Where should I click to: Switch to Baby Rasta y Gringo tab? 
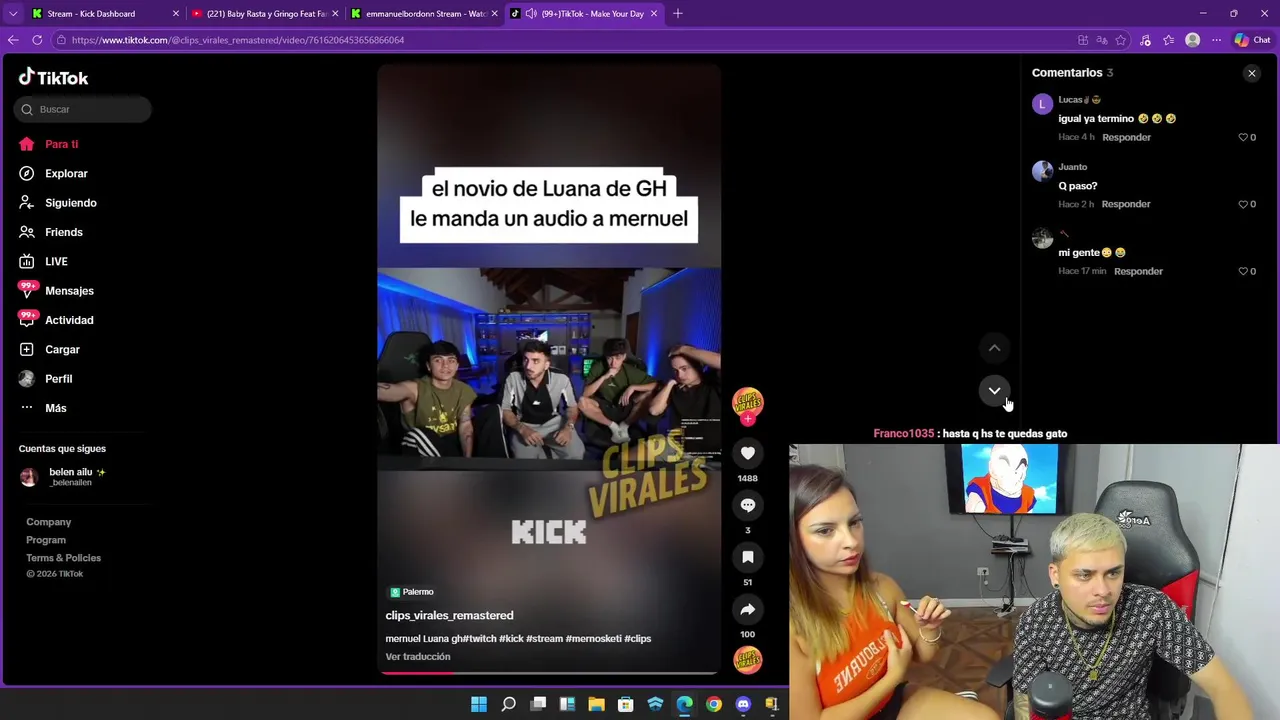click(265, 14)
